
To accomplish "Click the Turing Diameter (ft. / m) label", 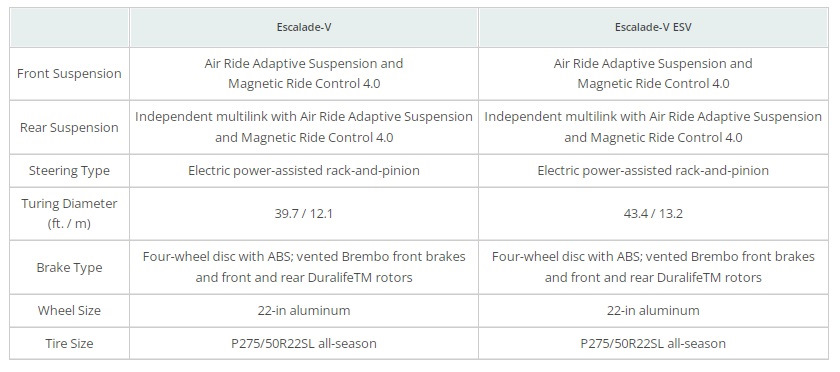I will (69, 213).
